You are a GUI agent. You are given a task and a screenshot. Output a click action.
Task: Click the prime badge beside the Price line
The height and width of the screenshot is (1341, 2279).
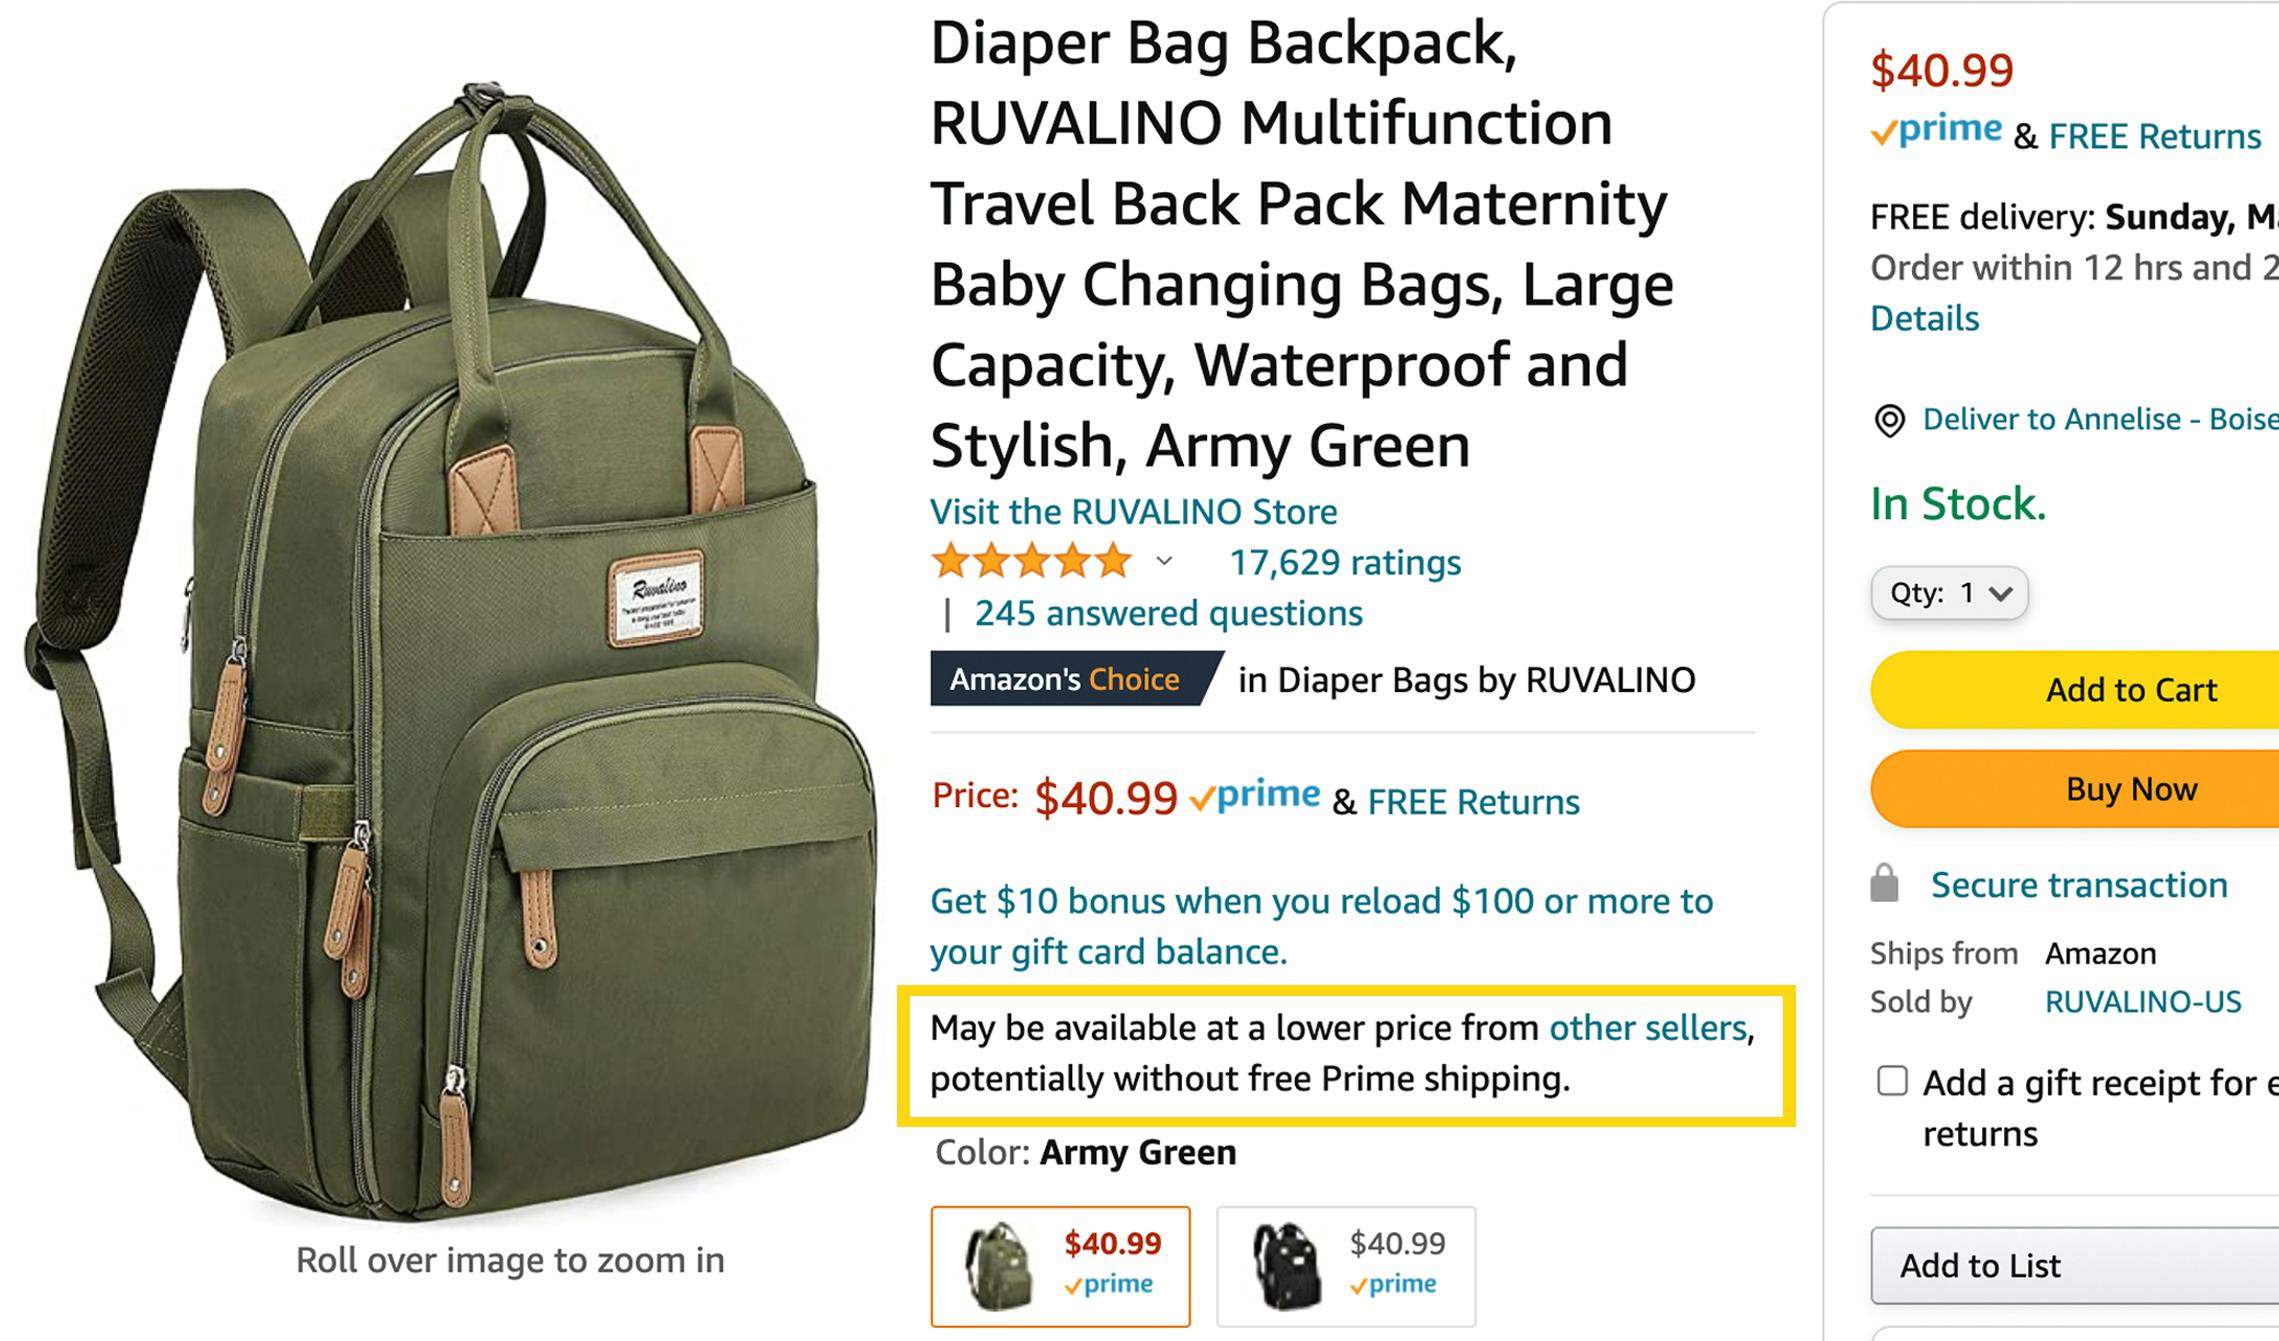1255,797
